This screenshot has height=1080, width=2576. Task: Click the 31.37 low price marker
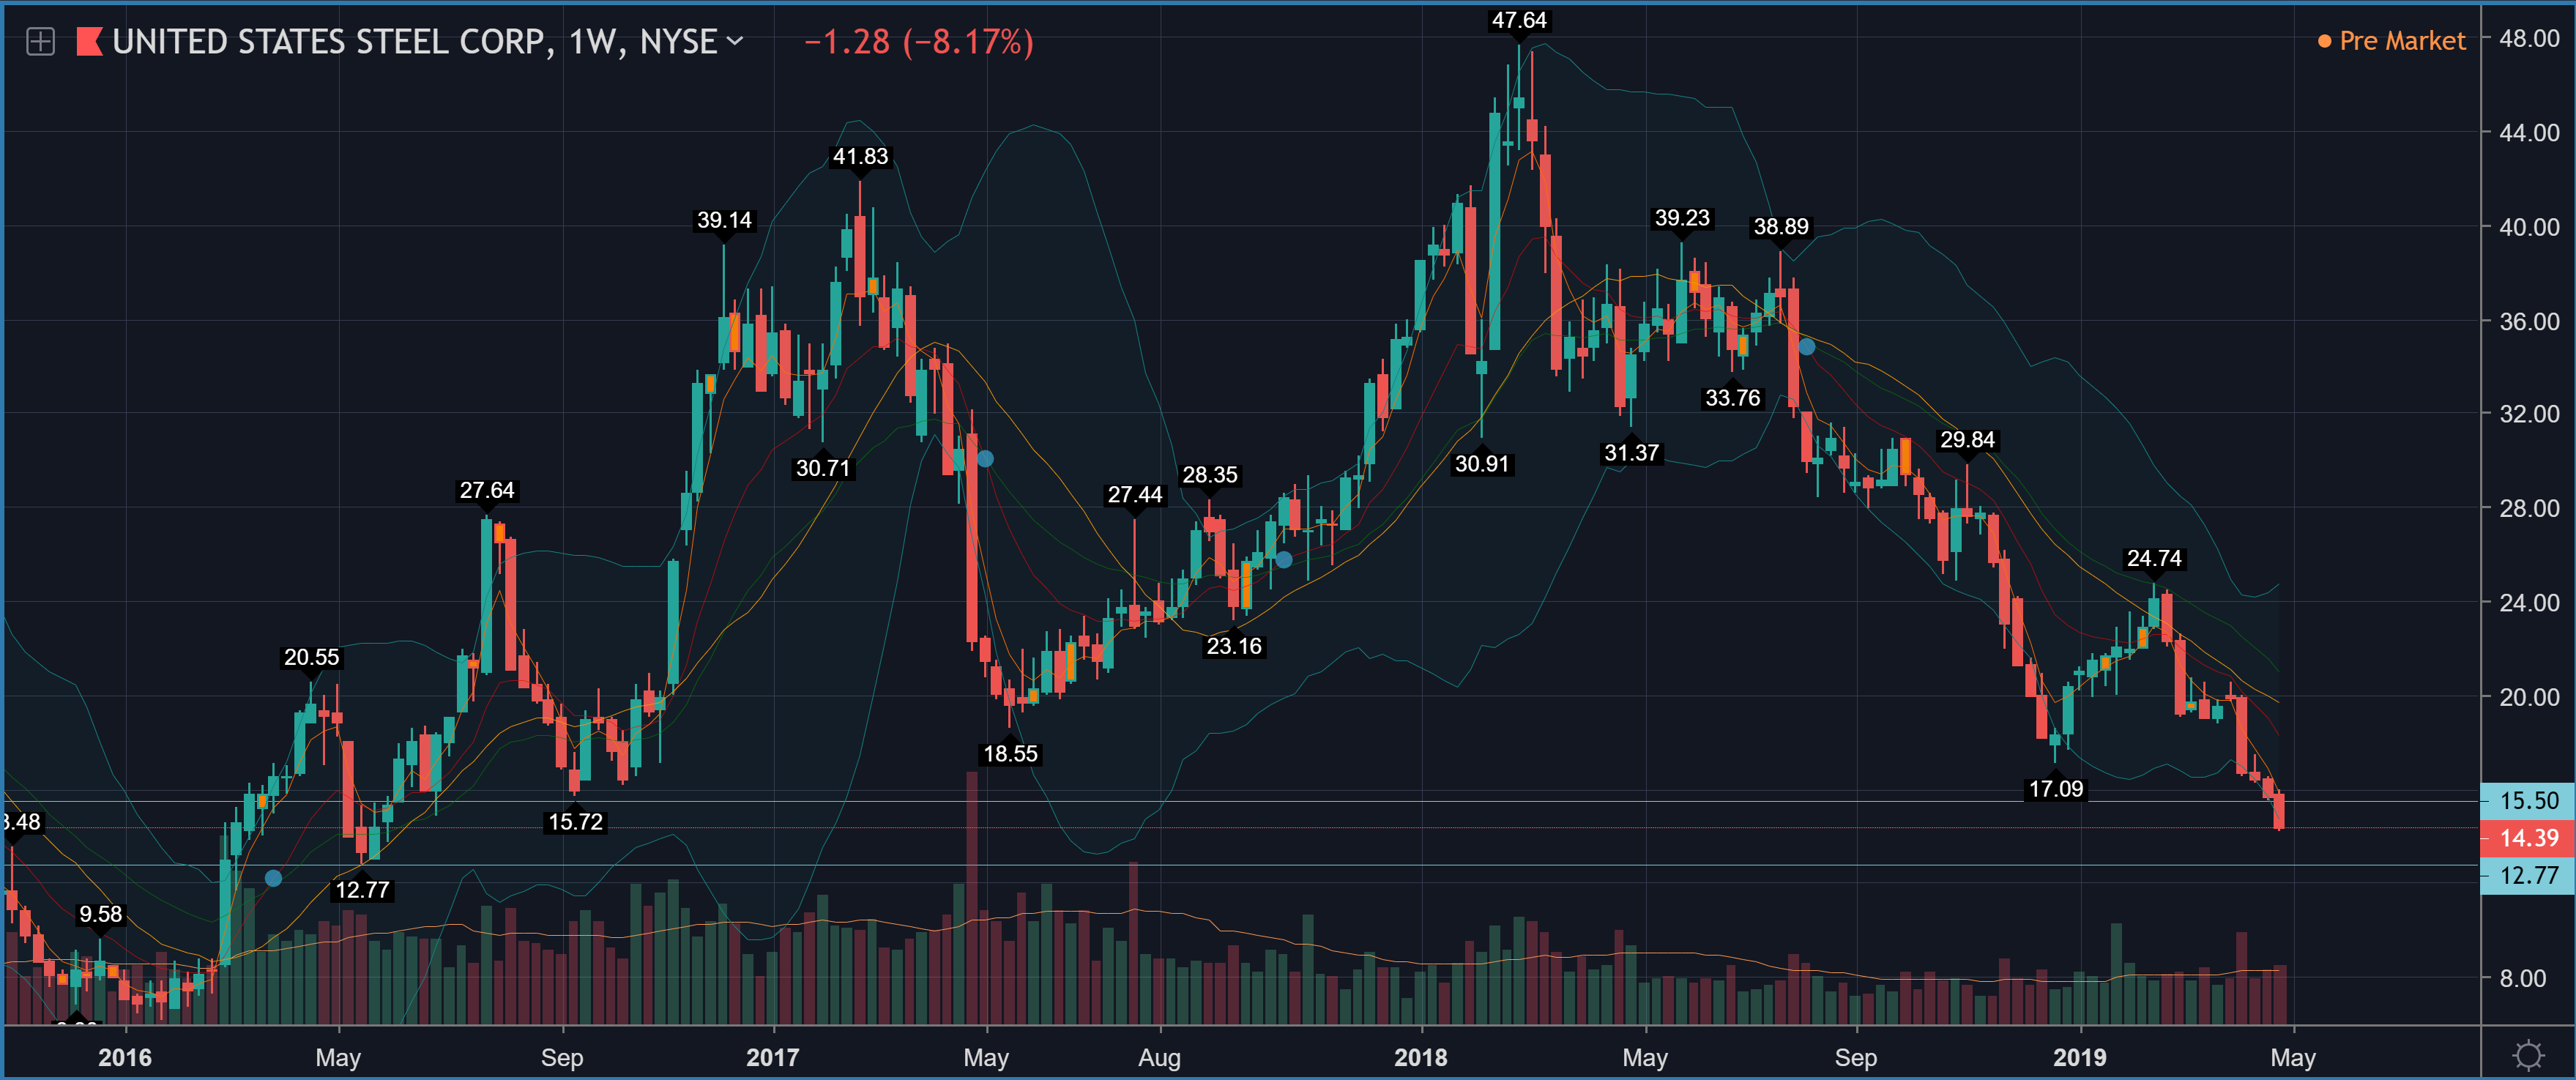(1631, 453)
